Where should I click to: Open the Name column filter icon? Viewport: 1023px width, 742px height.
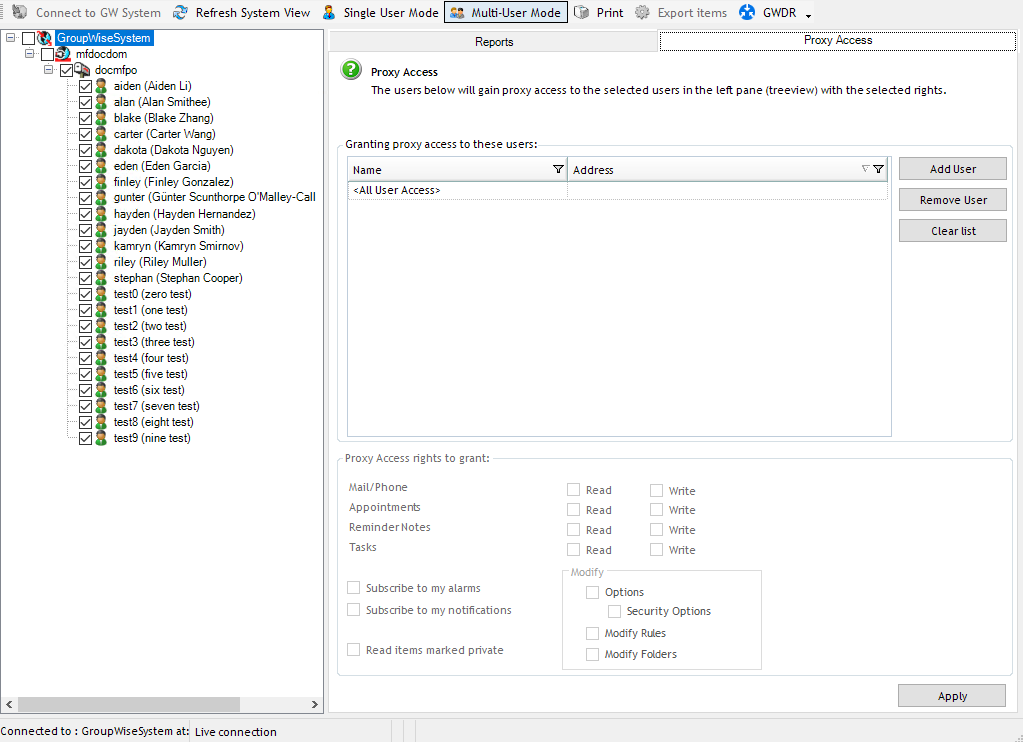(x=559, y=169)
